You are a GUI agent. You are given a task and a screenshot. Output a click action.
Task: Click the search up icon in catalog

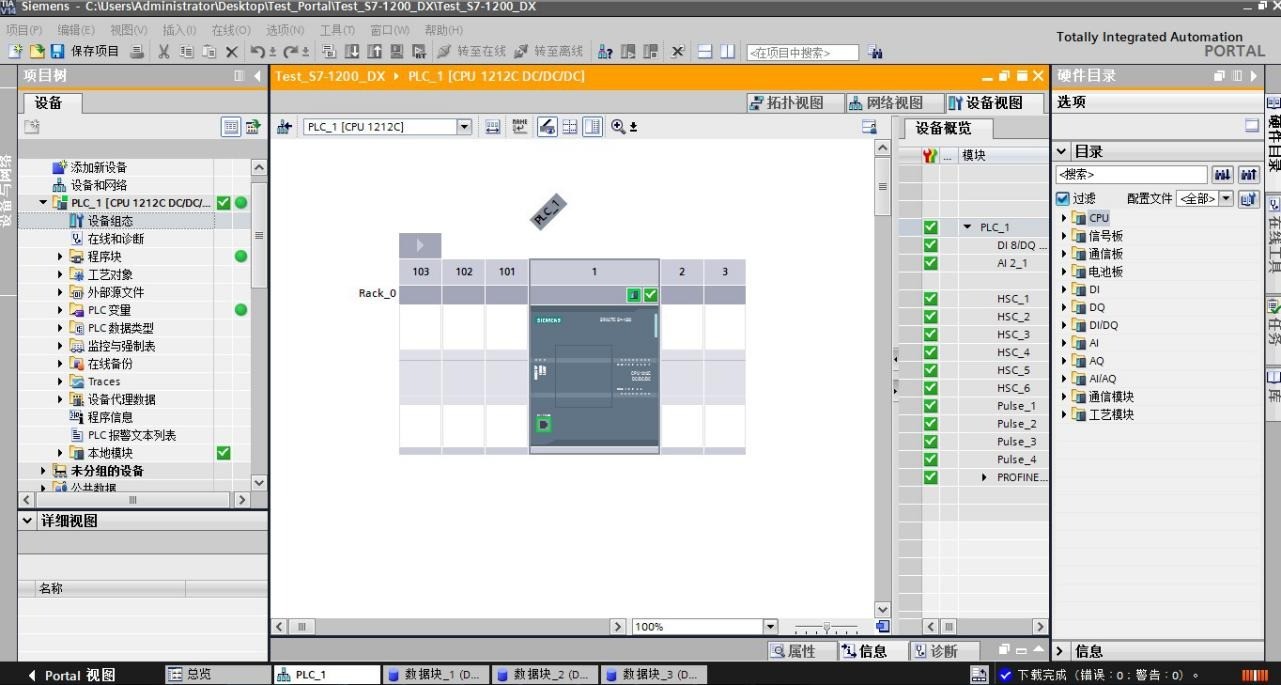(1248, 174)
